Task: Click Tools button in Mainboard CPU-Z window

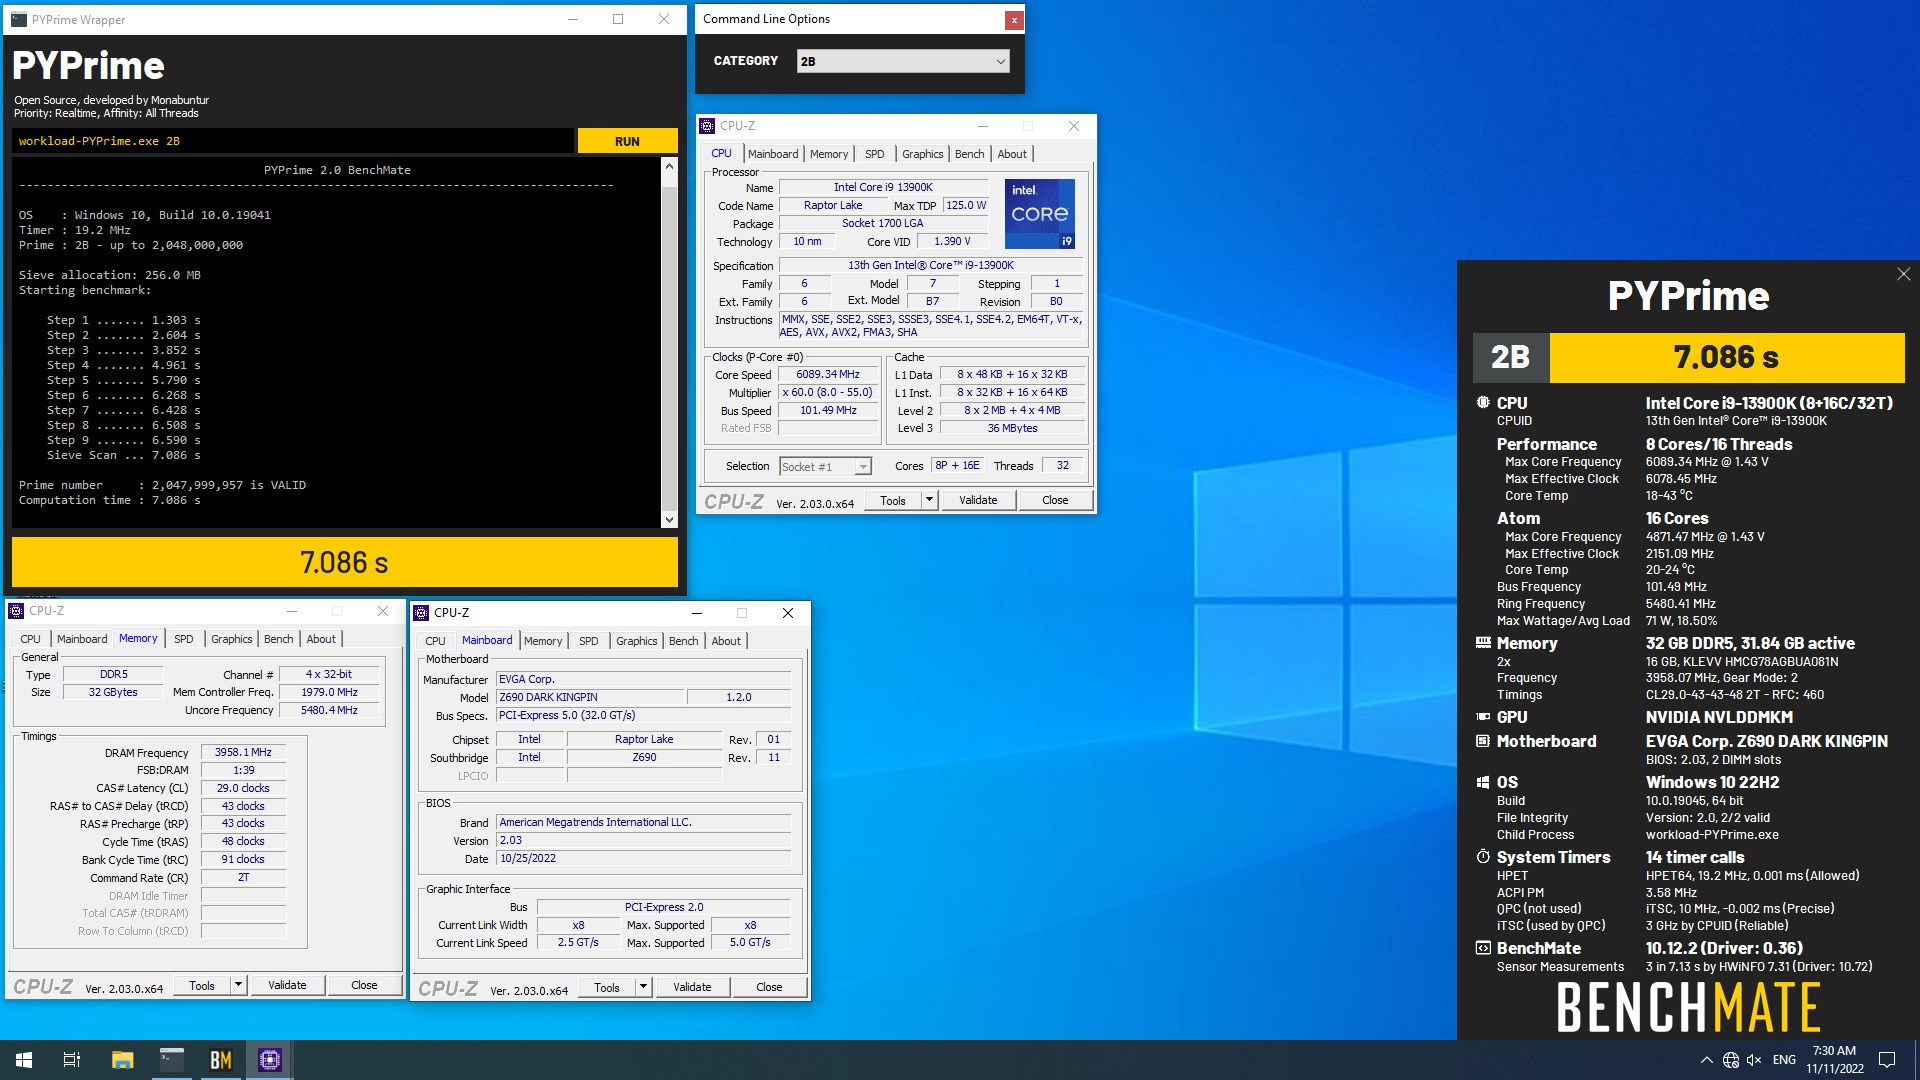Action: 607,987
